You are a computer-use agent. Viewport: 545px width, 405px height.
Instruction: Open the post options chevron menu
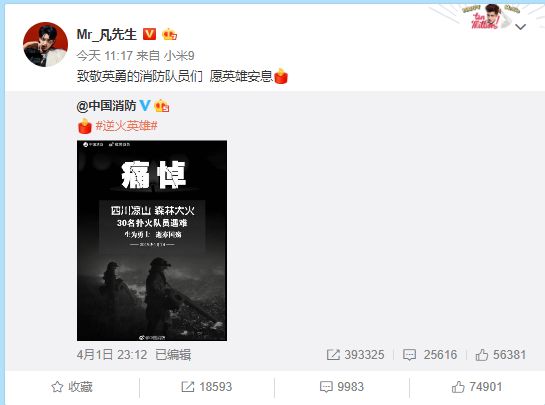point(520,27)
